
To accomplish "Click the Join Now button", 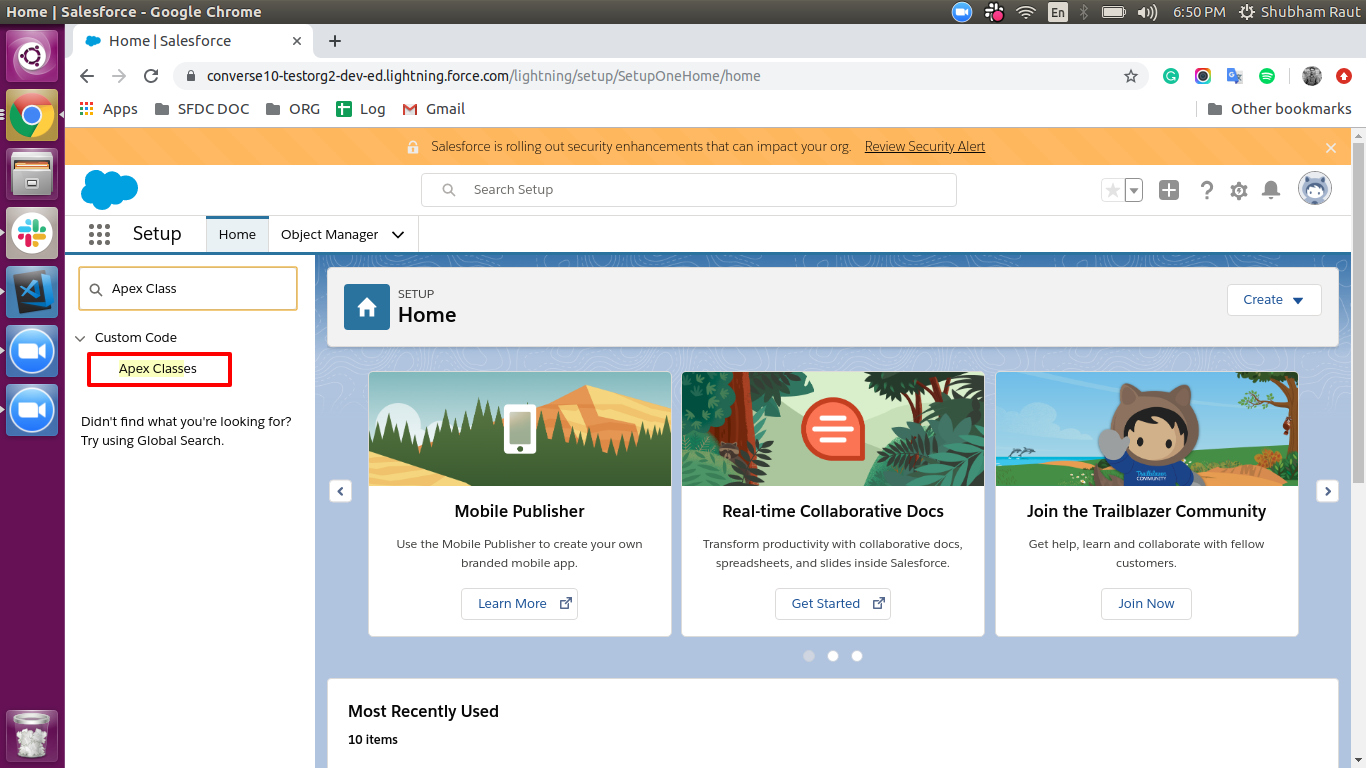I will 1146,604.
